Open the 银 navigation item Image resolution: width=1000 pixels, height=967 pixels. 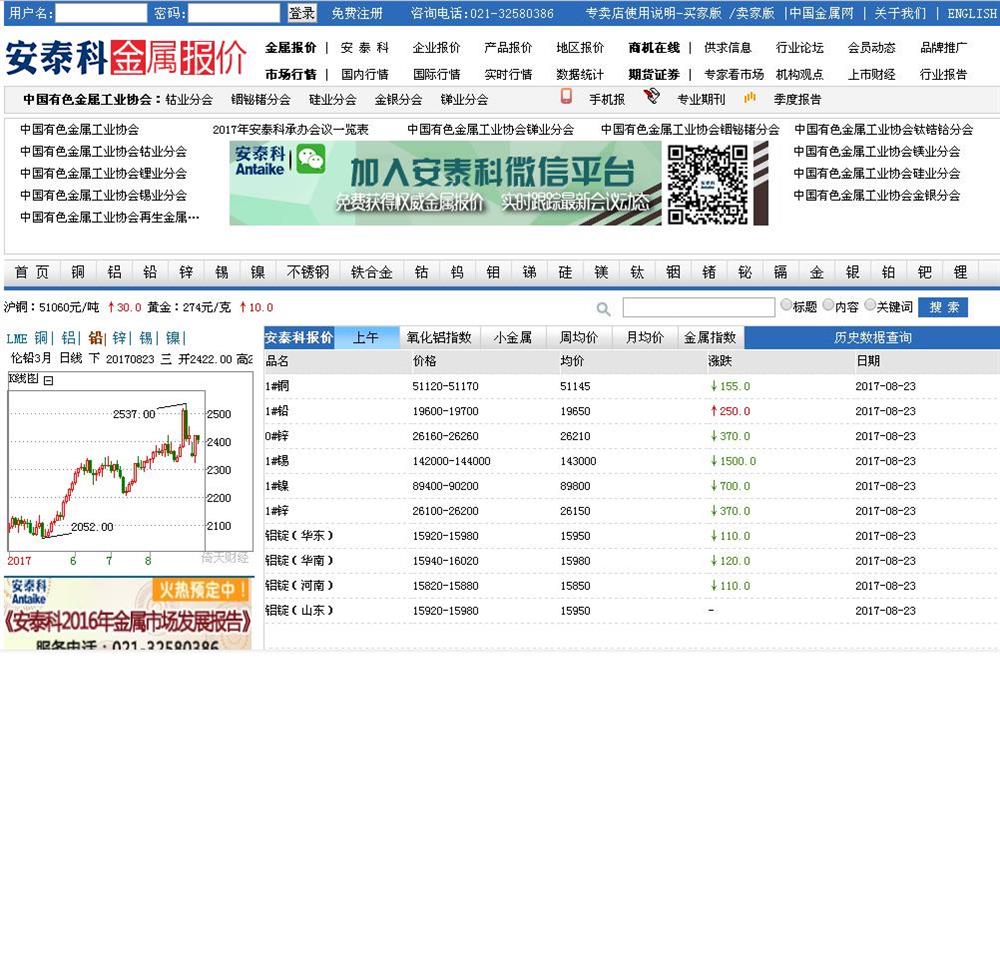click(853, 272)
